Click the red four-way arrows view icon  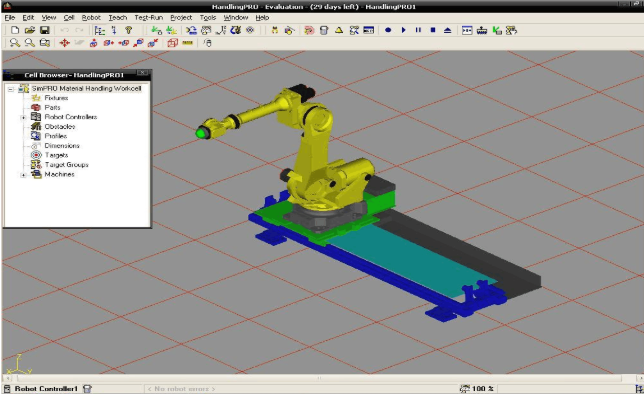64,42
